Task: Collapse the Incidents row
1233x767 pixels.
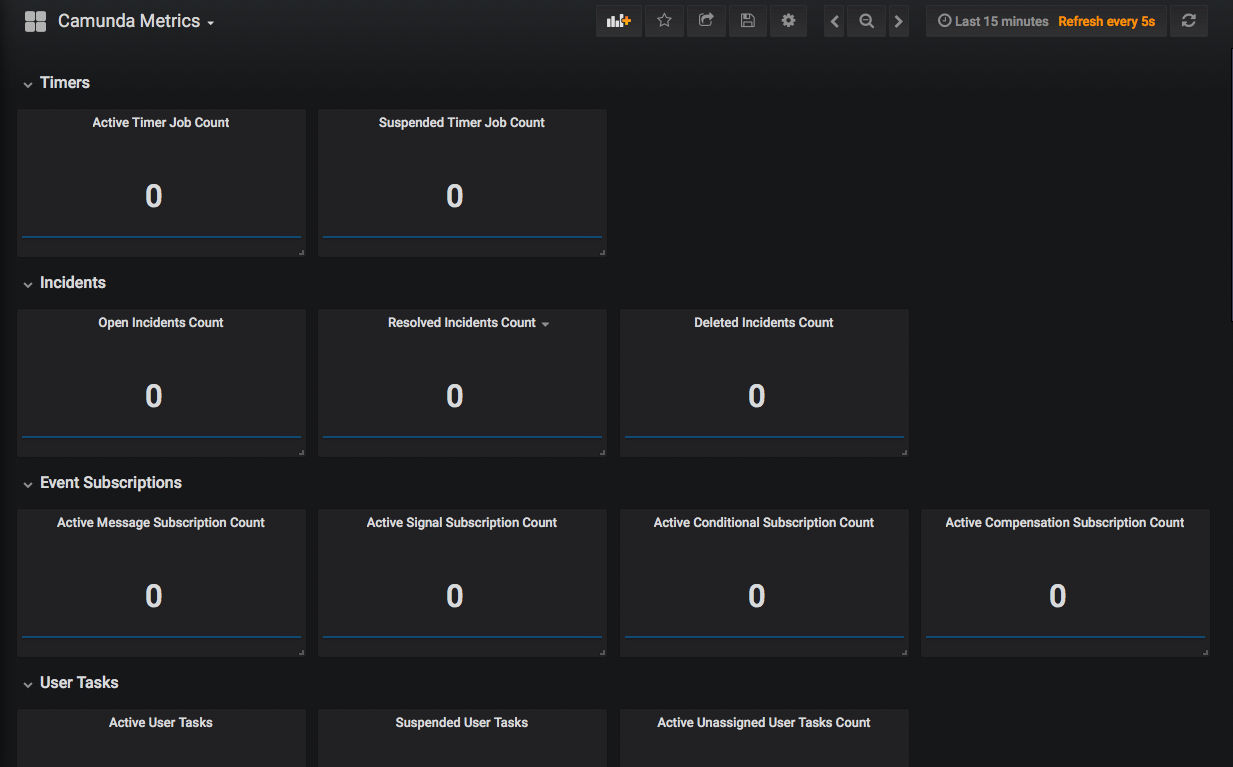Action: 28,284
